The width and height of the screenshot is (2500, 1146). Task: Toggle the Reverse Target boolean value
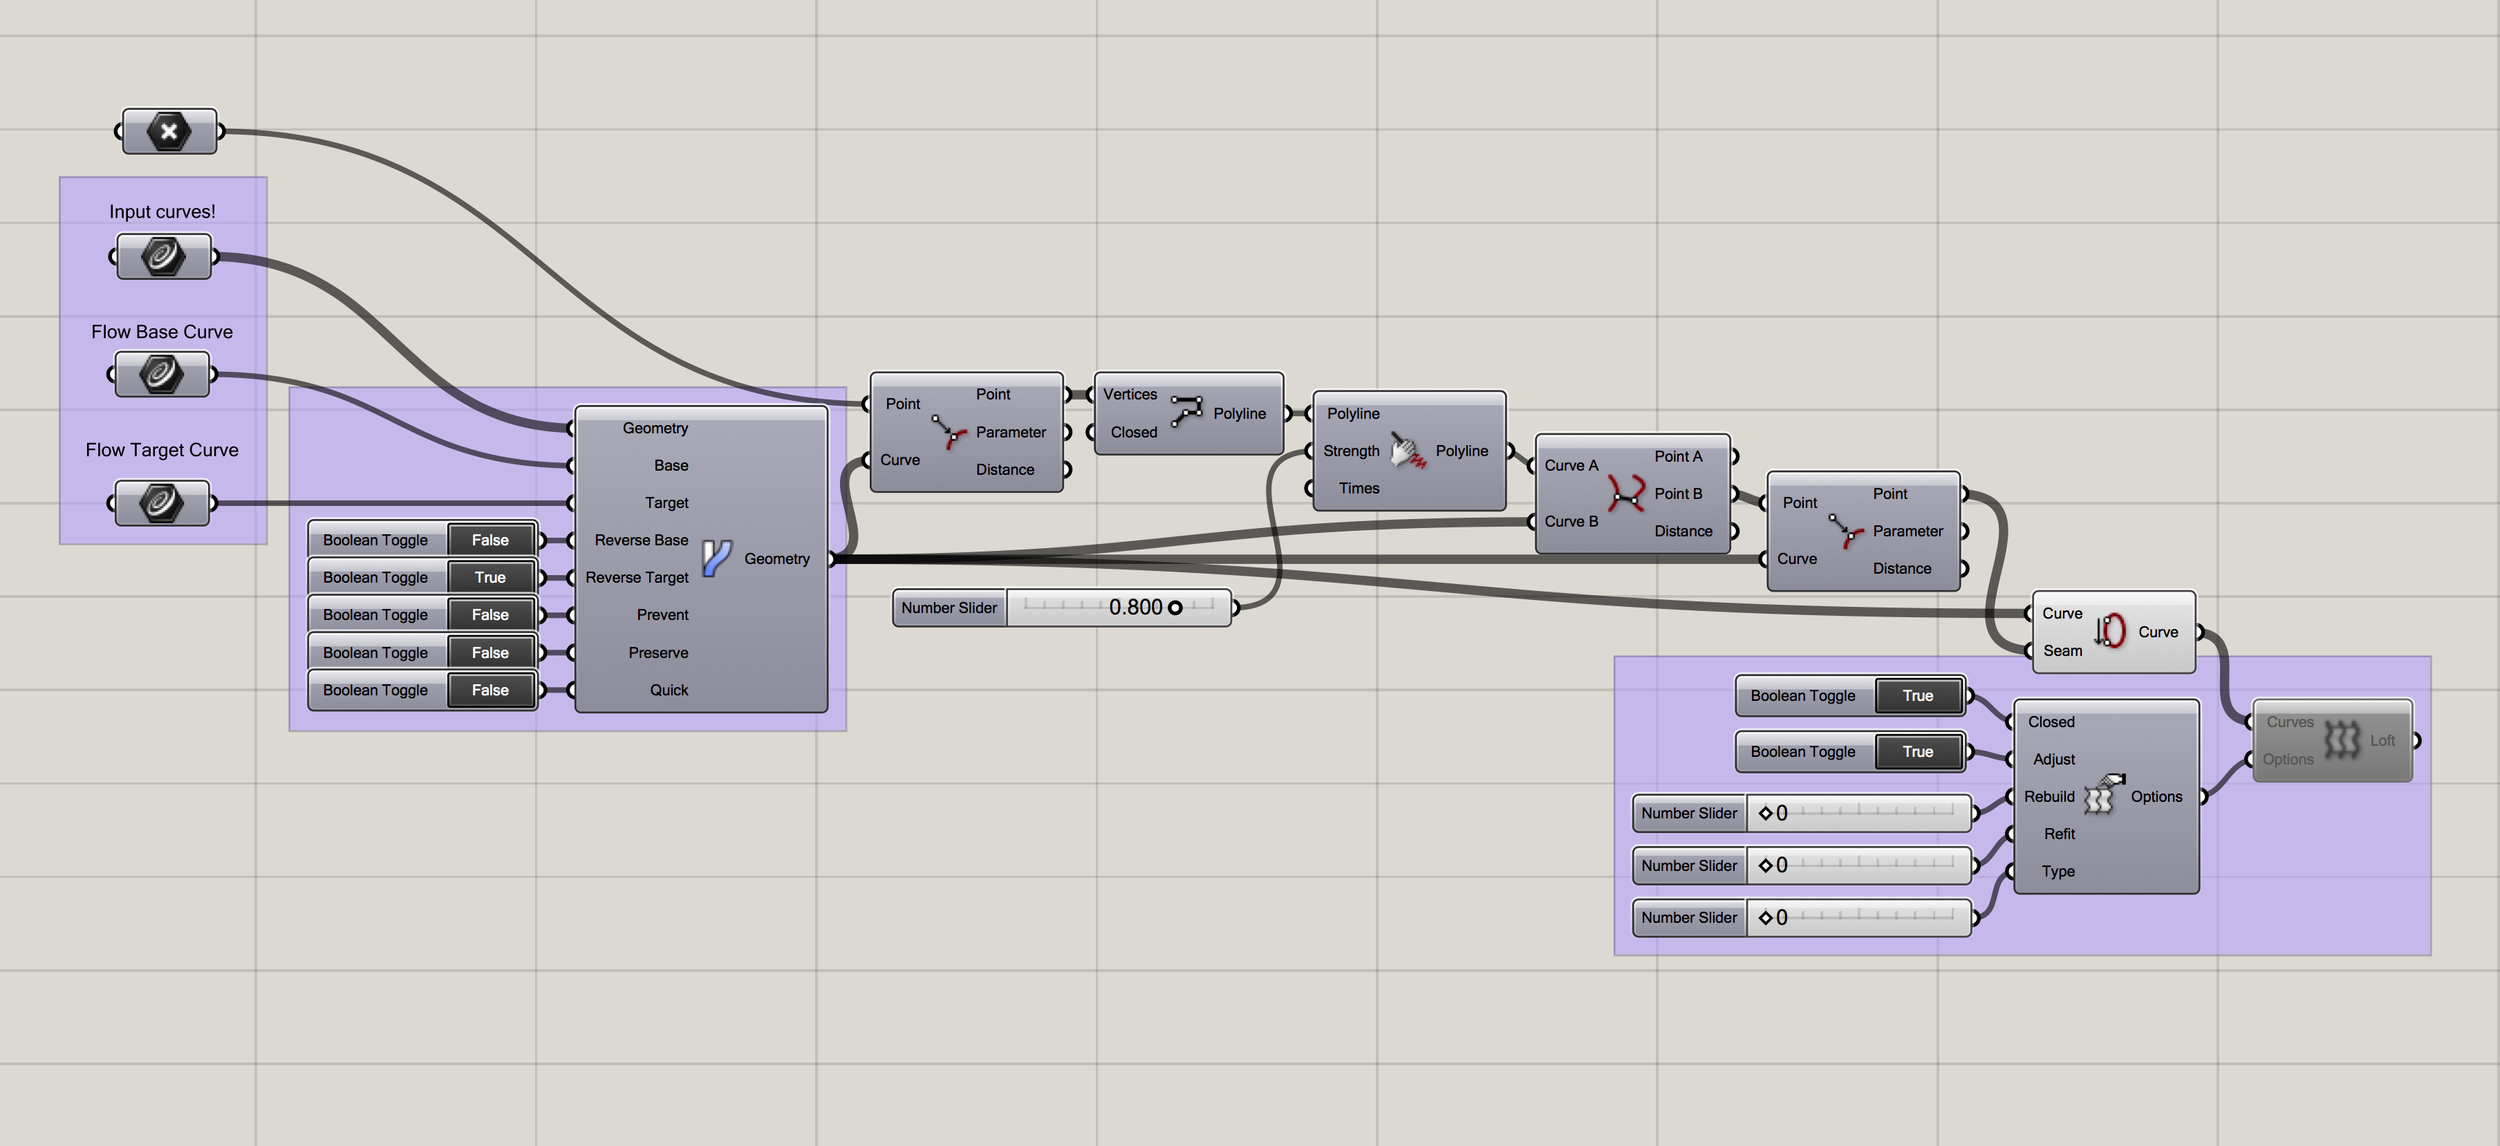point(490,578)
